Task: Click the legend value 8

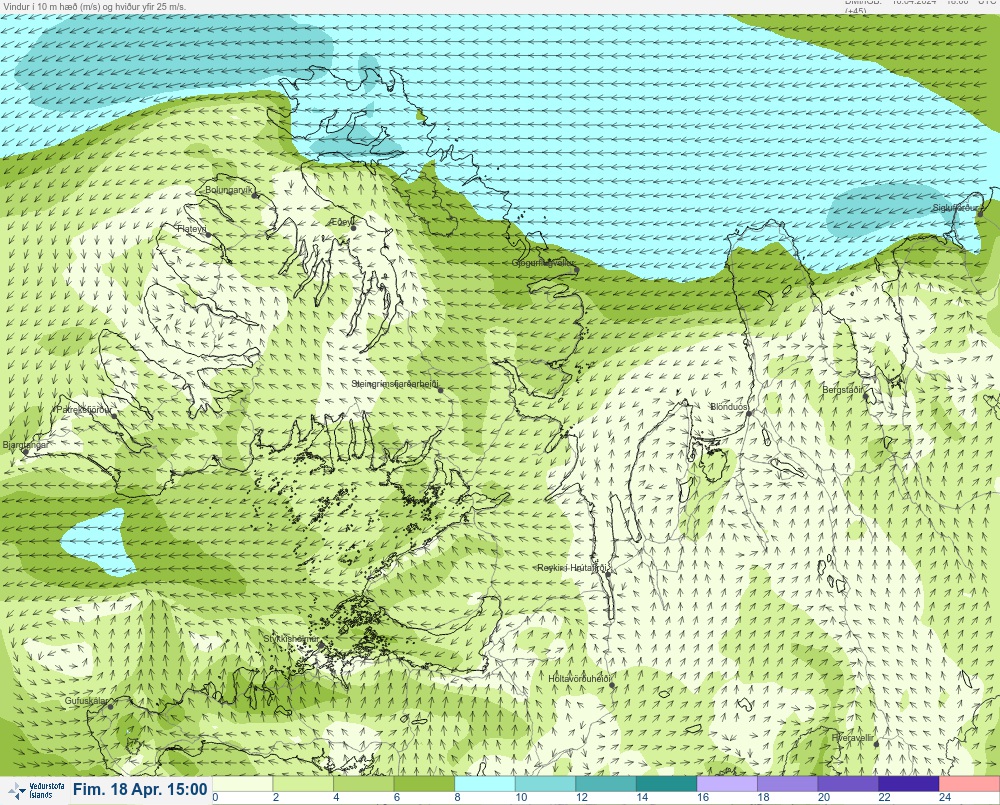Action: point(457,797)
